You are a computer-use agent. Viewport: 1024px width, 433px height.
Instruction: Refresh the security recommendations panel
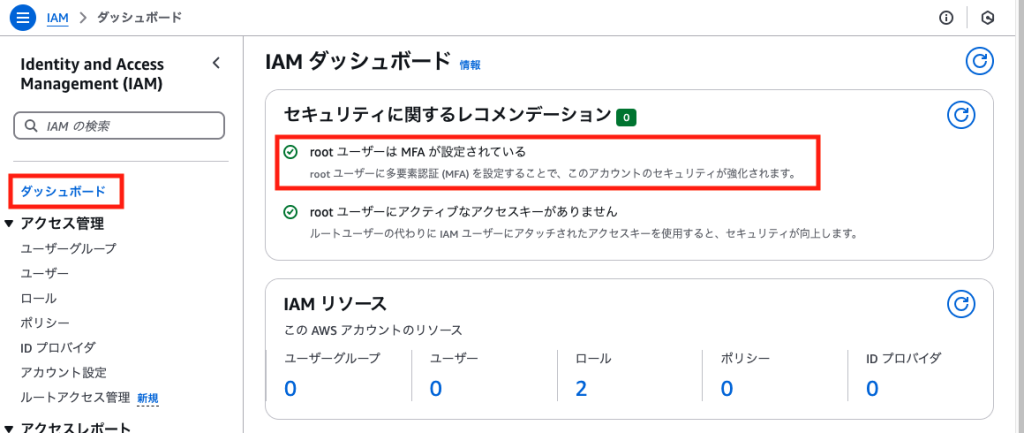point(961,115)
